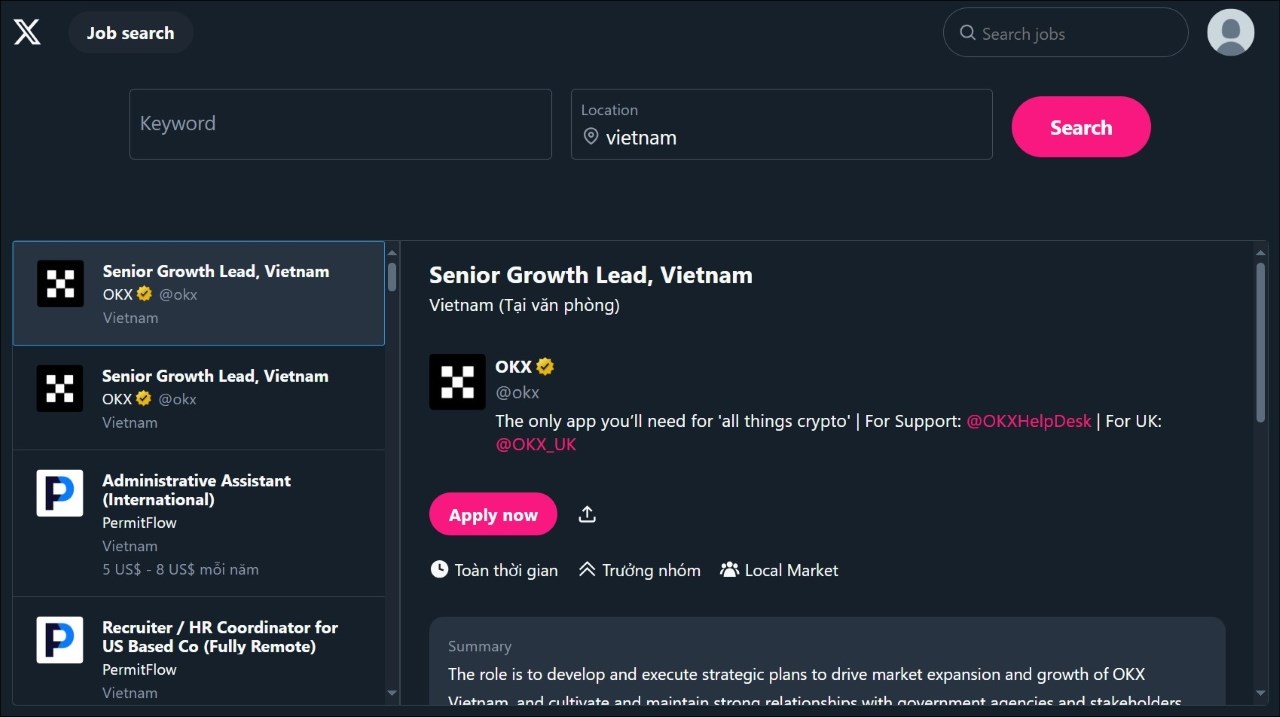Open the @OKX_UK link
Screen dimensions: 1280x717
click(x=536, y=444)
